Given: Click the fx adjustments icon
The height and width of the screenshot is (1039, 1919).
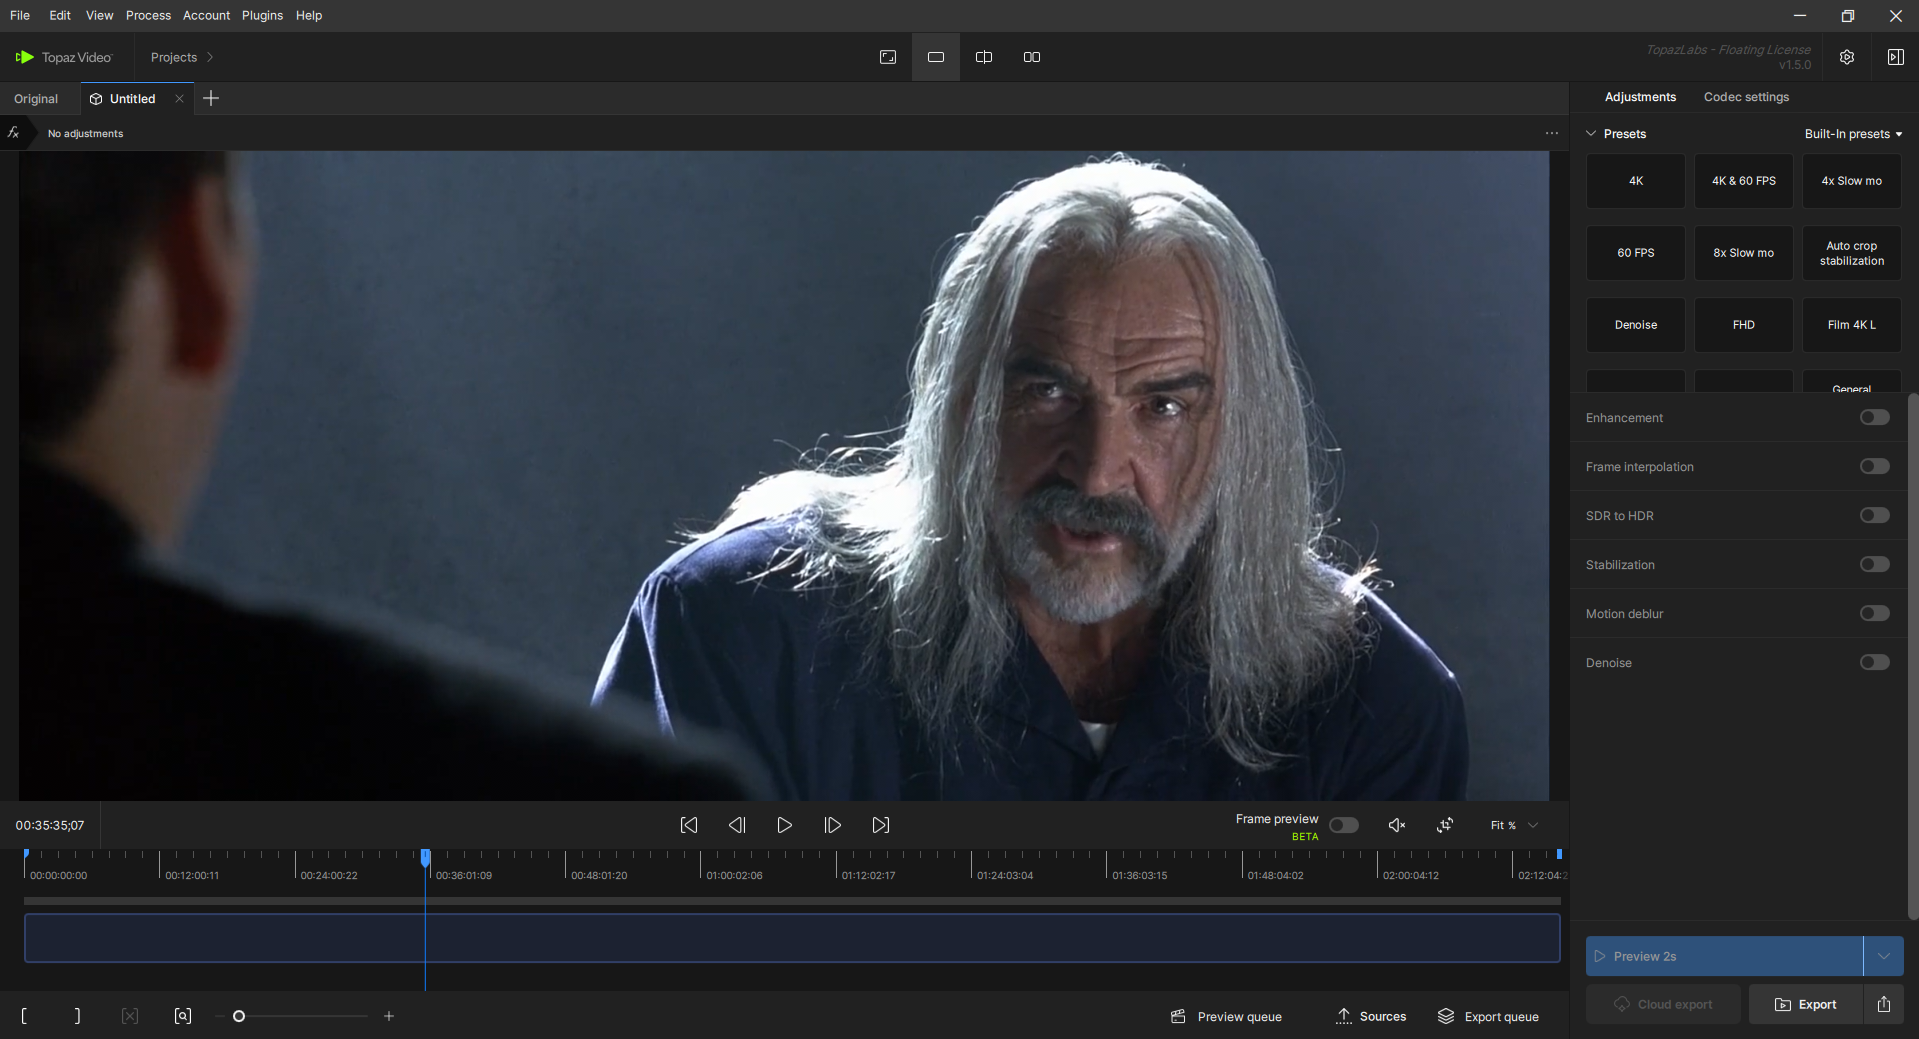Looking at the screenshot, I should [13, 133].
